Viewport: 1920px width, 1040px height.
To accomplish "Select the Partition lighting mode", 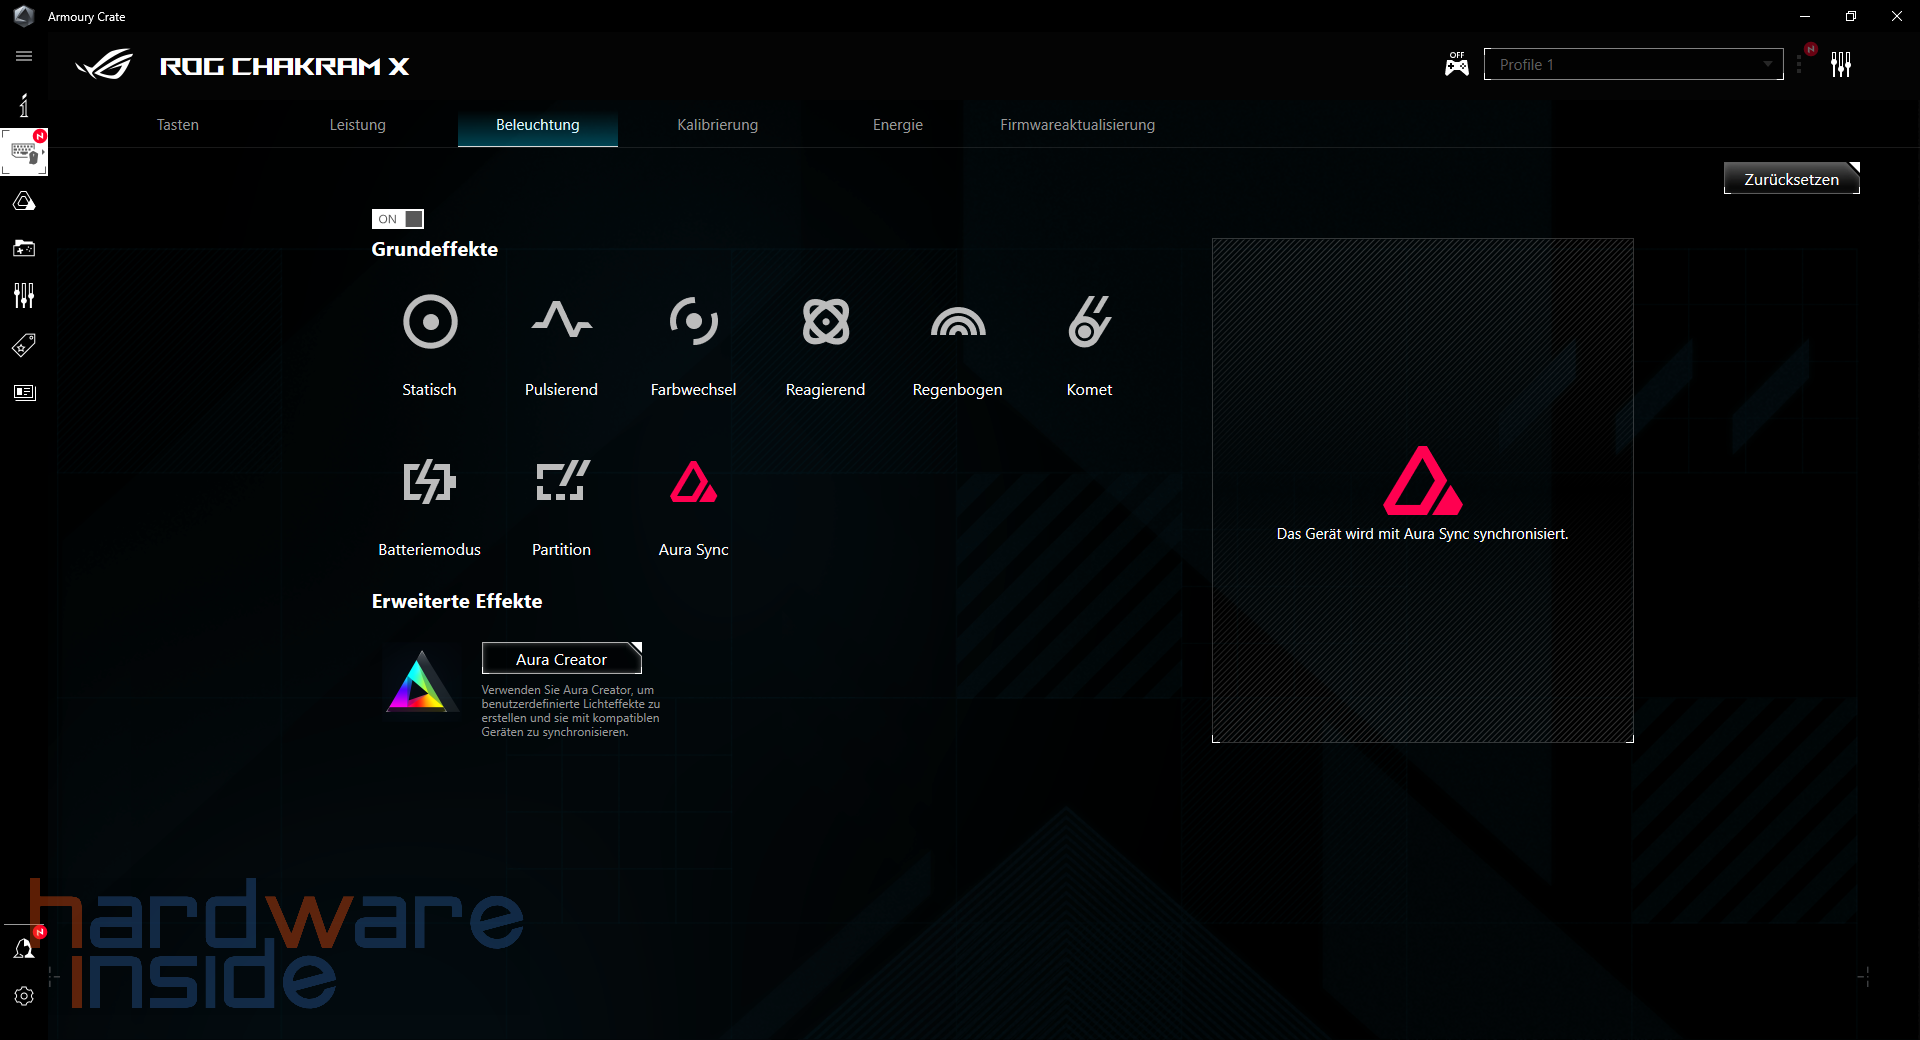I will (561, 505).
